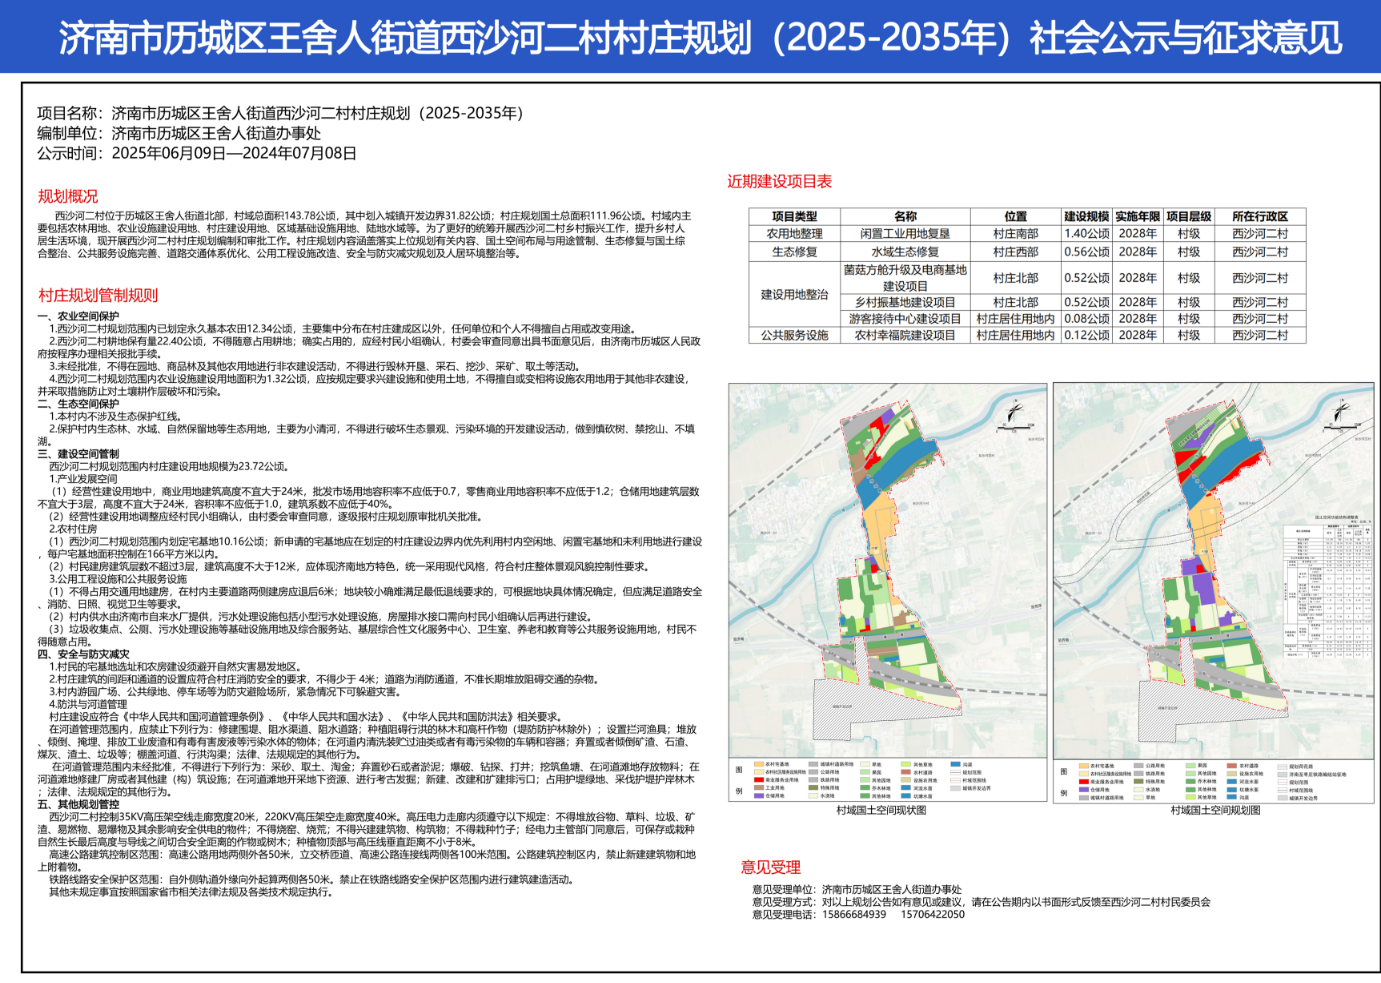Viewport: 1381px width, 983px height.
Task: Click the 0.08公顷 scale cell
Action: pos(1086,319)
